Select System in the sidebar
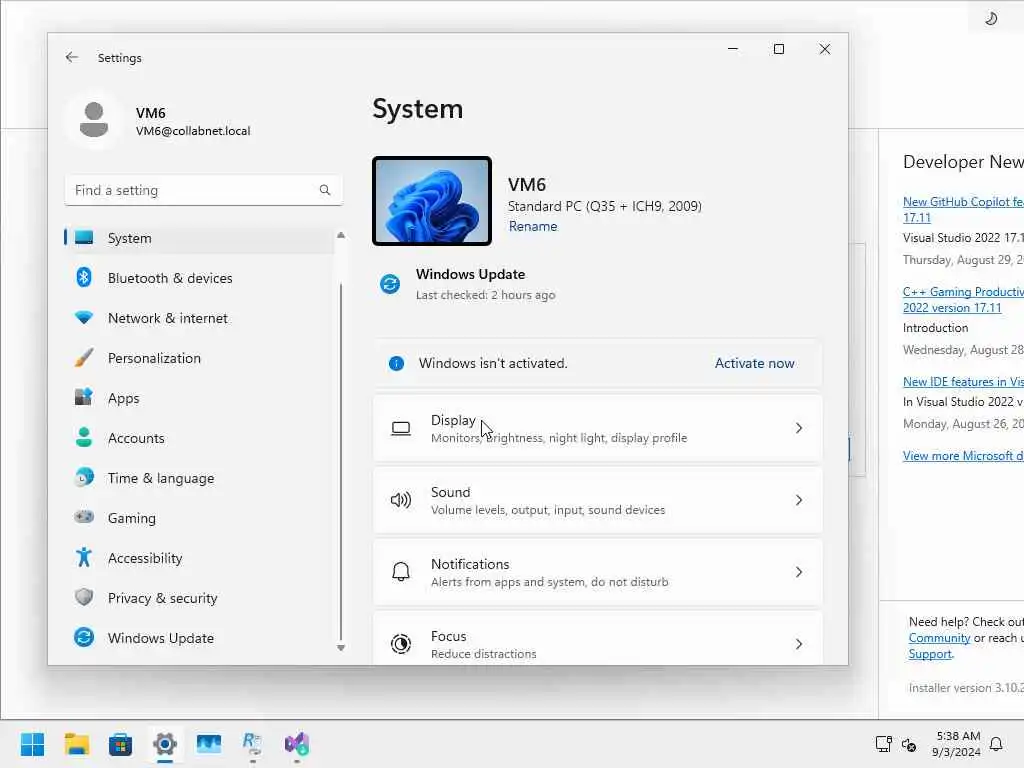This screenshot has height=768, width=1024. click(x=199, y=238)
